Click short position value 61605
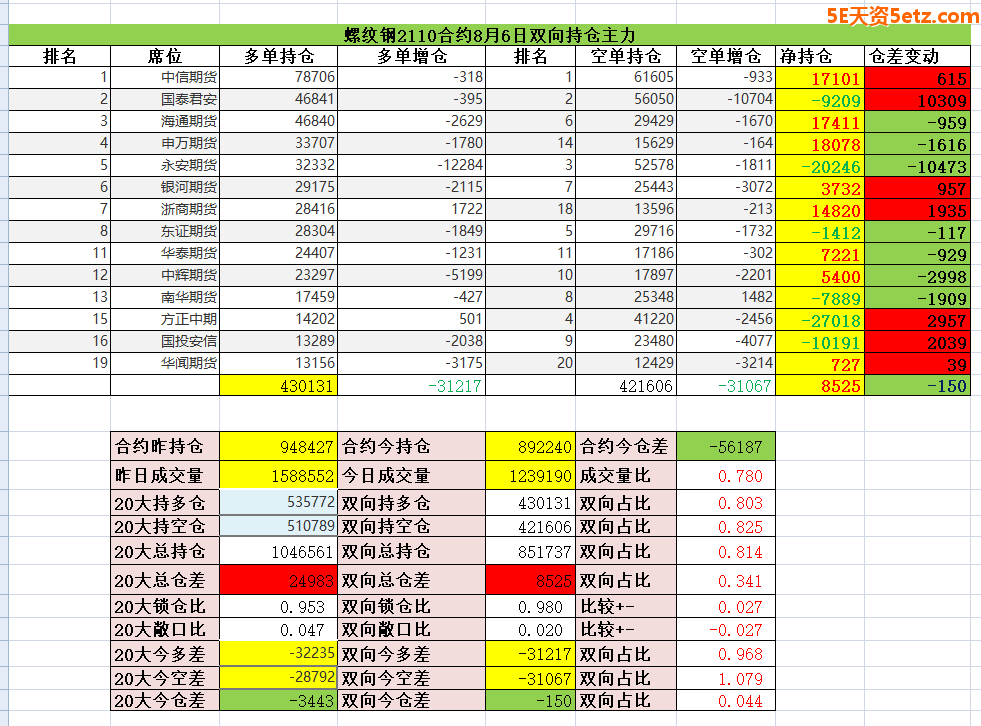Viewport: 981px width, 726px height. point(626,78)
